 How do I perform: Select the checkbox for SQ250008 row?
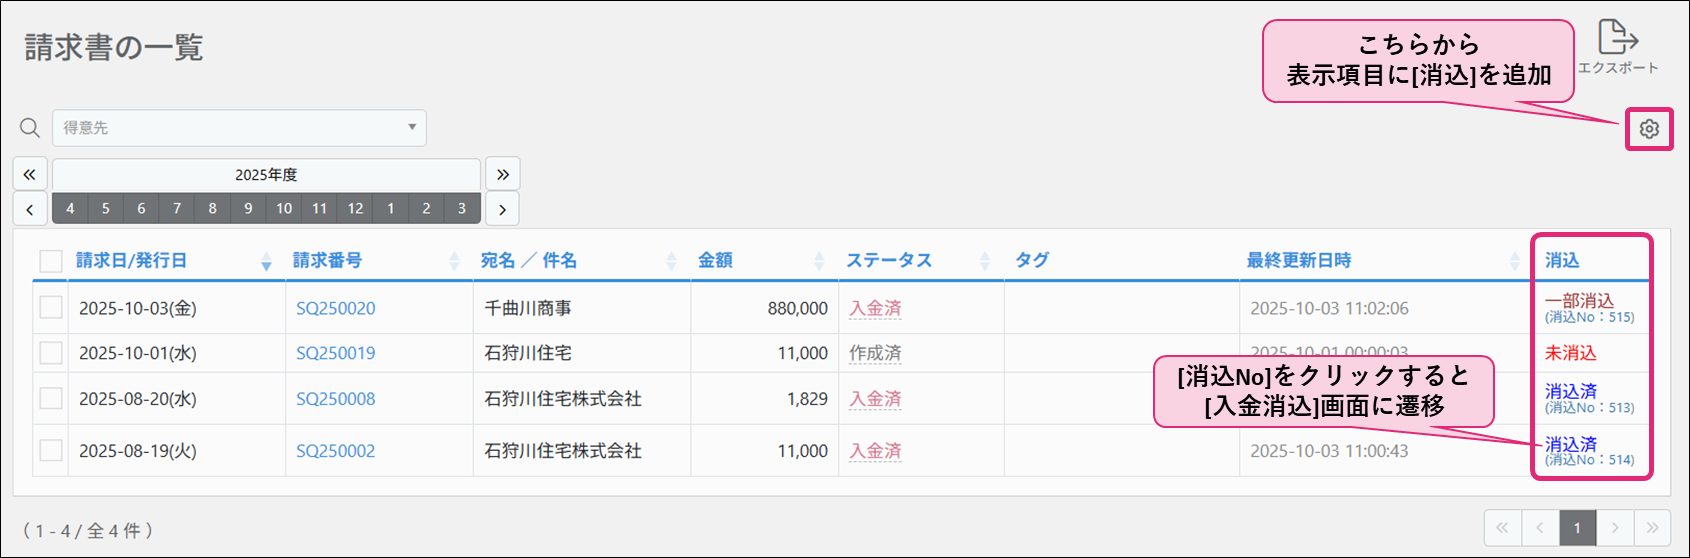pyautogui.click(x=51, y=398)
